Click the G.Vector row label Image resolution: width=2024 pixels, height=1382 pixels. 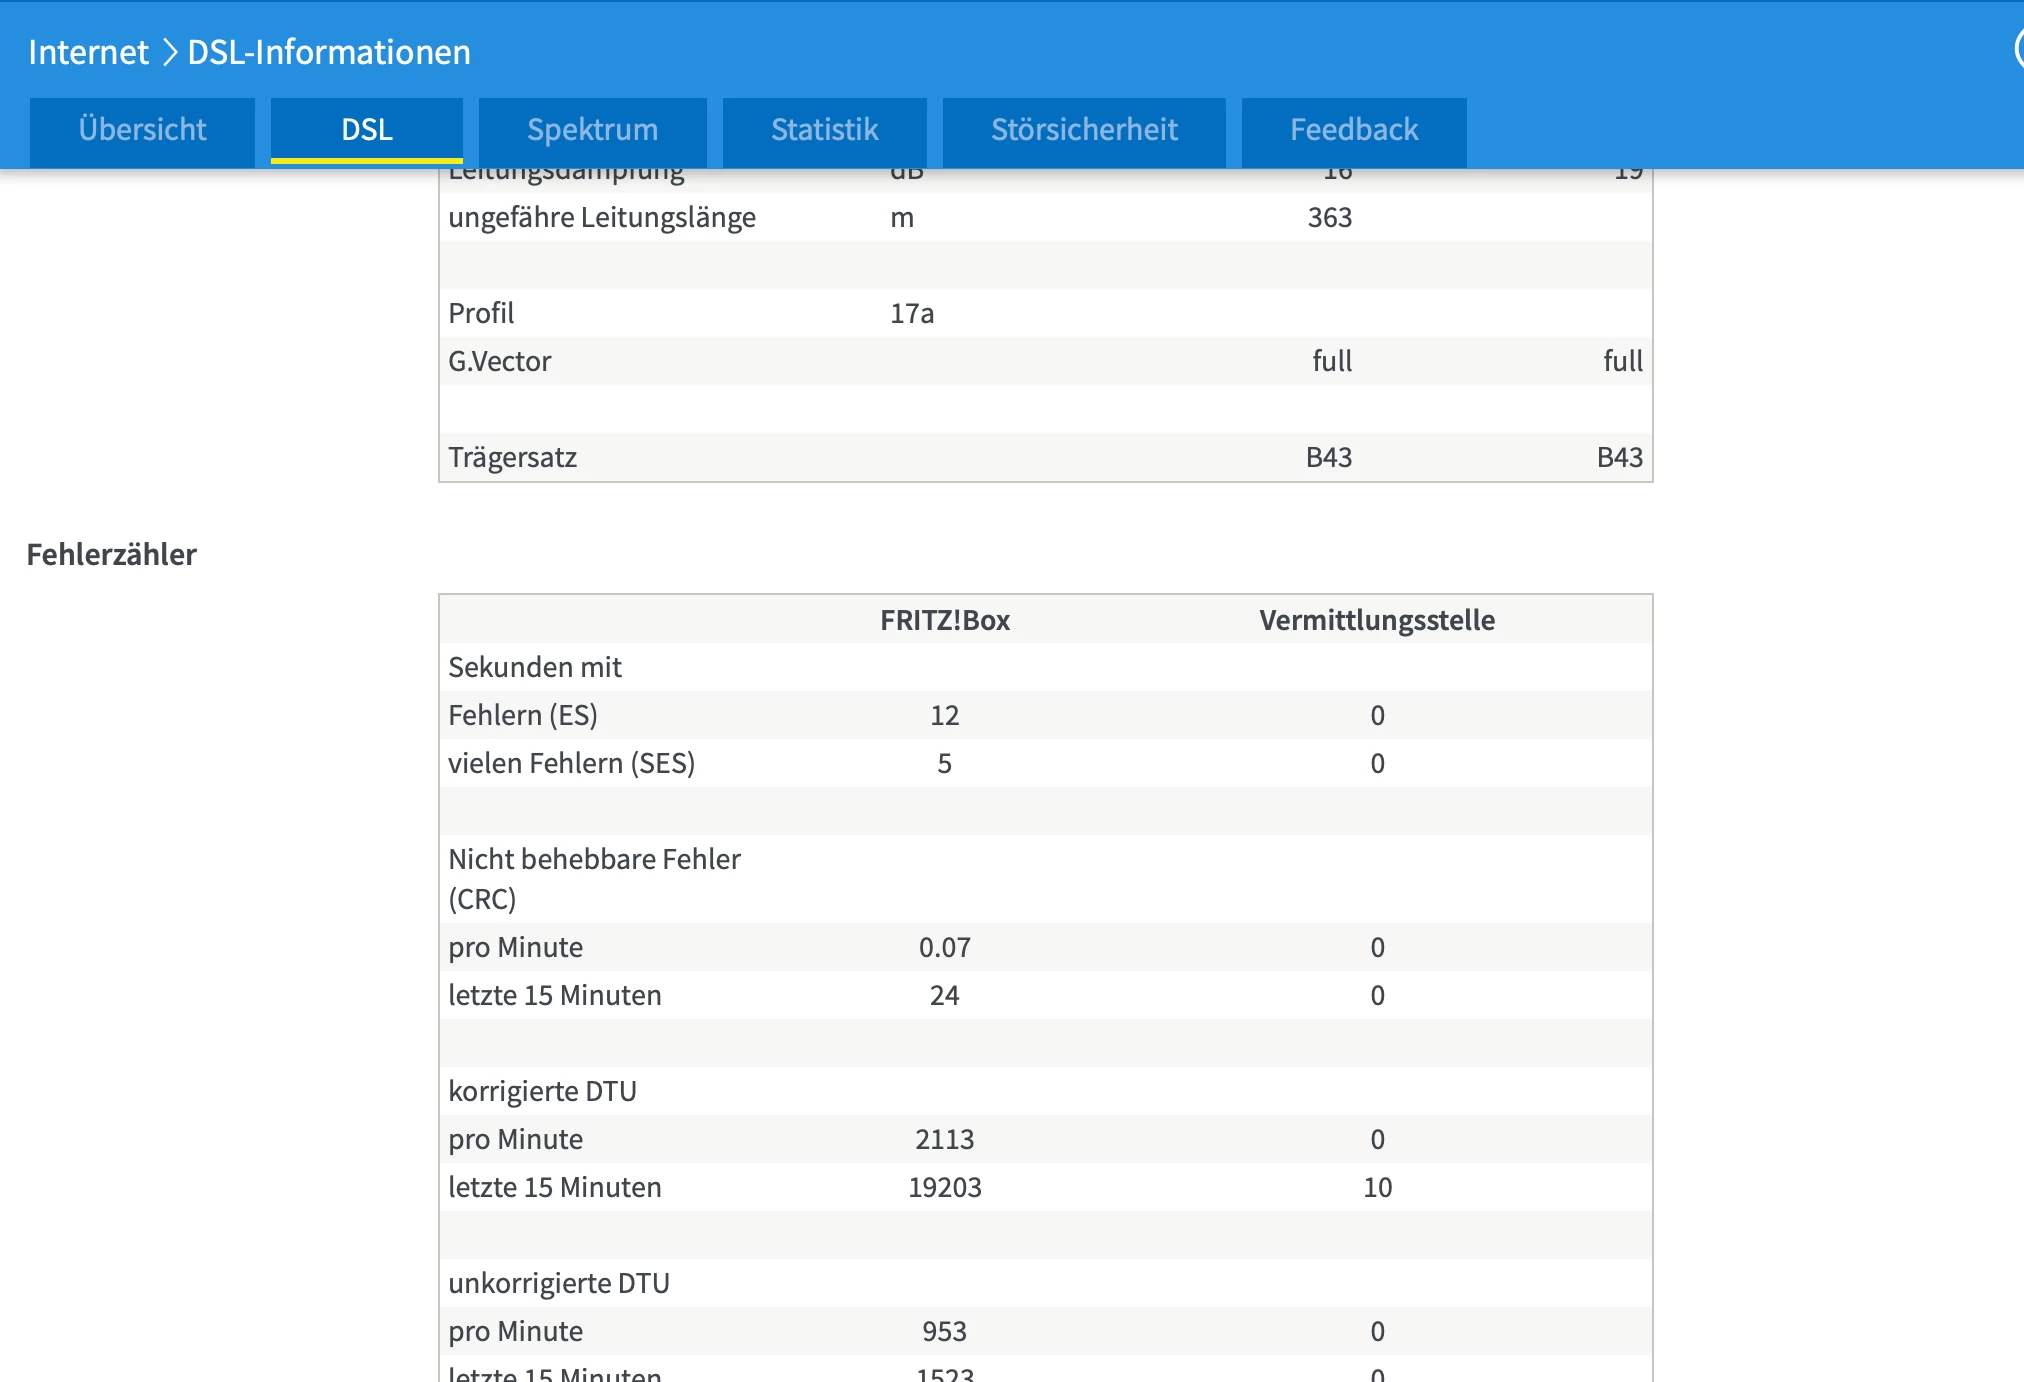(499, 361)
